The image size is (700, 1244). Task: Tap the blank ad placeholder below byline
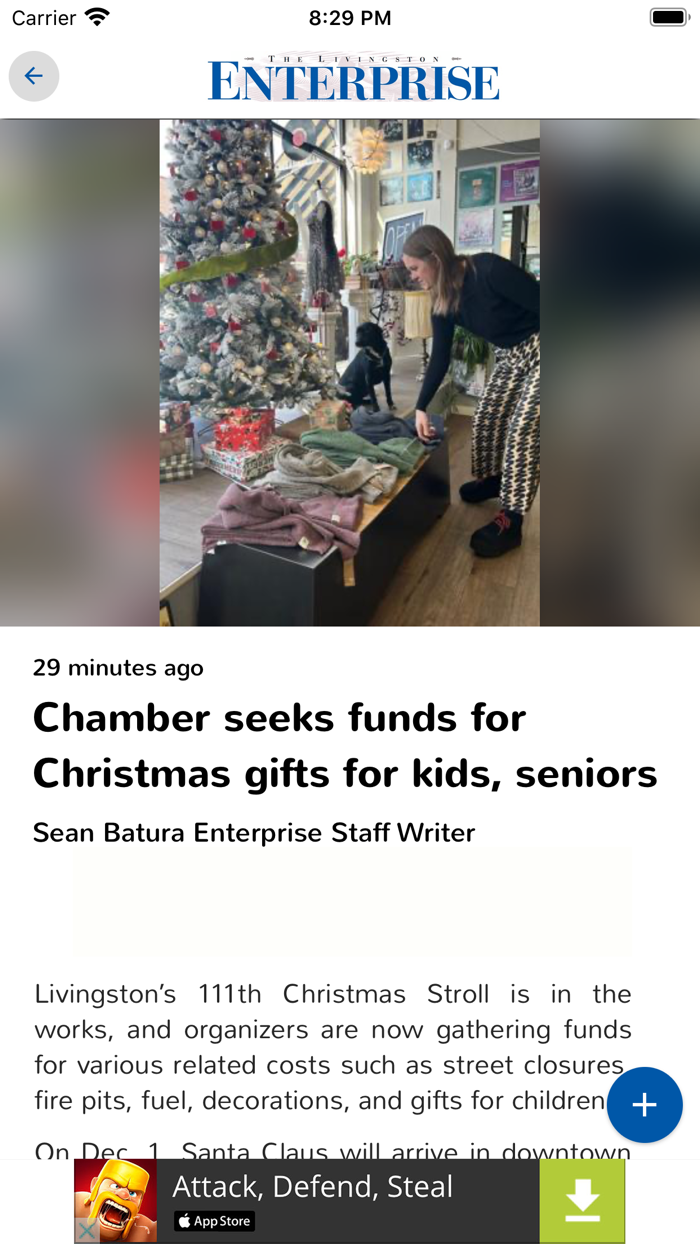coord(351,905)
